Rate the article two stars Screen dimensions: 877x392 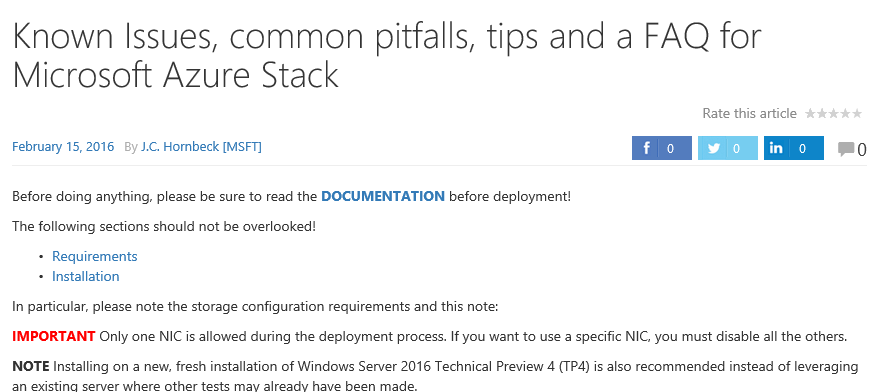[x=822, y=114]
